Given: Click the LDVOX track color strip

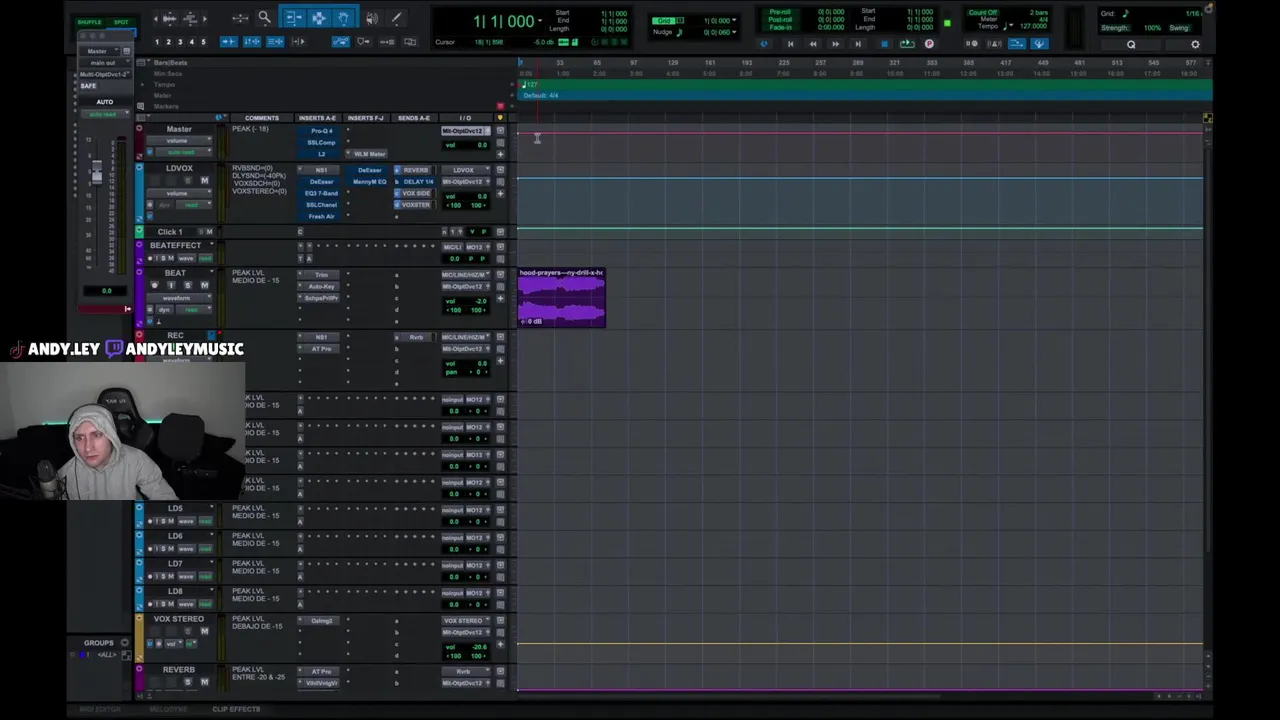Looking at the screenshot, I should pyautogui.click(x=139, y=192).
